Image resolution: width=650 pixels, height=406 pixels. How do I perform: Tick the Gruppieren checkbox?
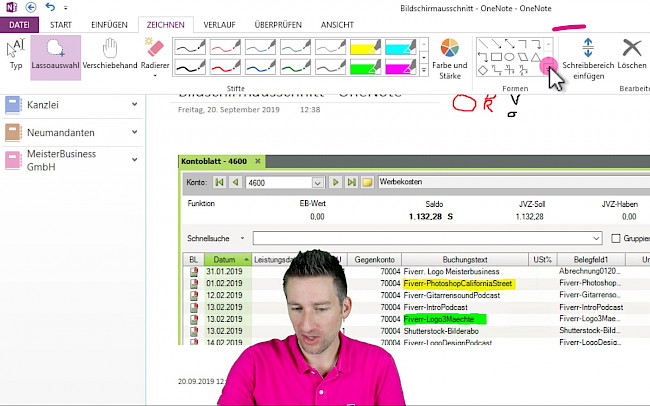point(615,239)
